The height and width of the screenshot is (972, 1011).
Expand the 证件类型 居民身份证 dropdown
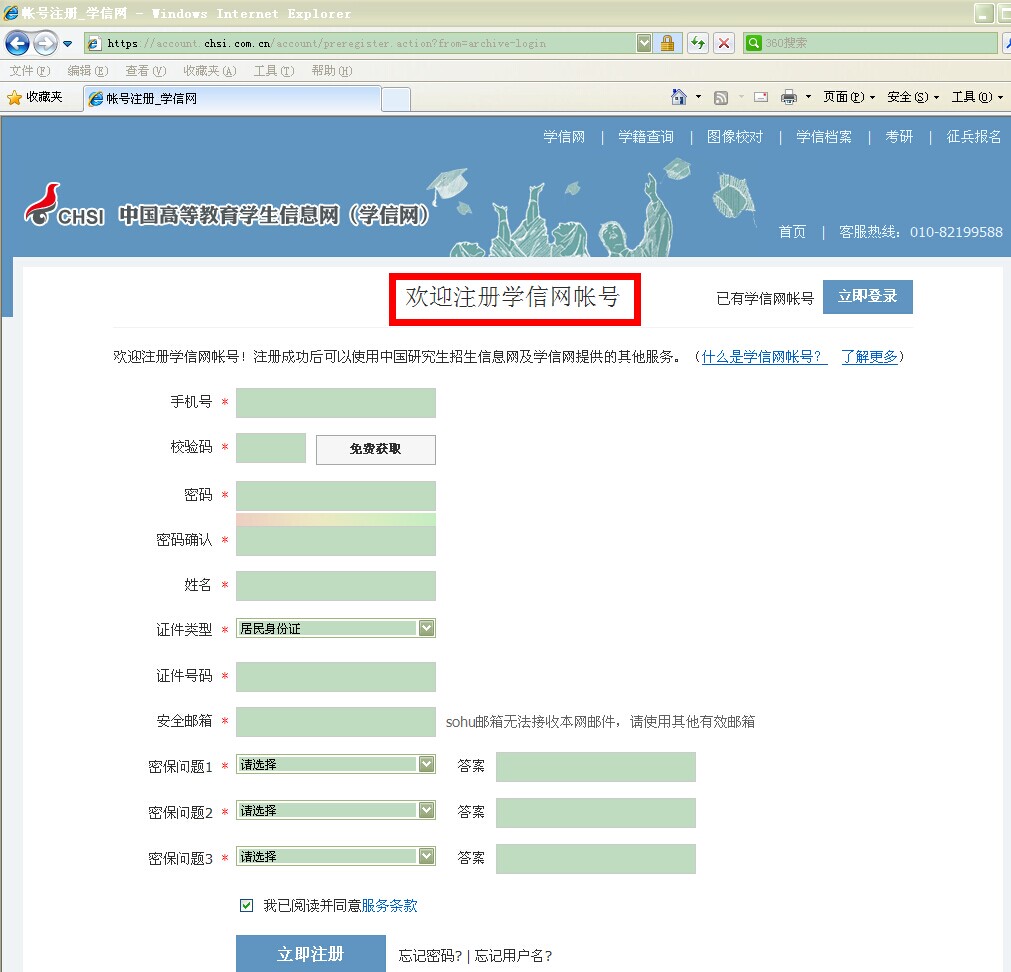[x=336, y=628]
